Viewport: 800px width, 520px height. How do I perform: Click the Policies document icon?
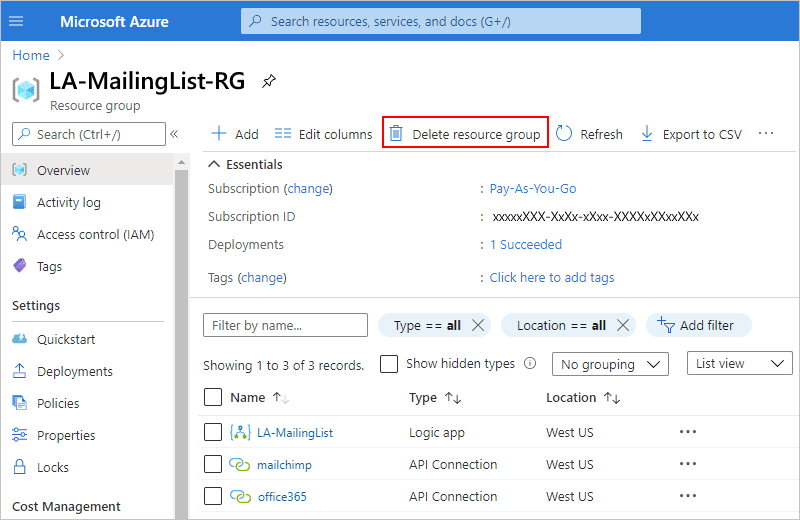pos(19,403)
